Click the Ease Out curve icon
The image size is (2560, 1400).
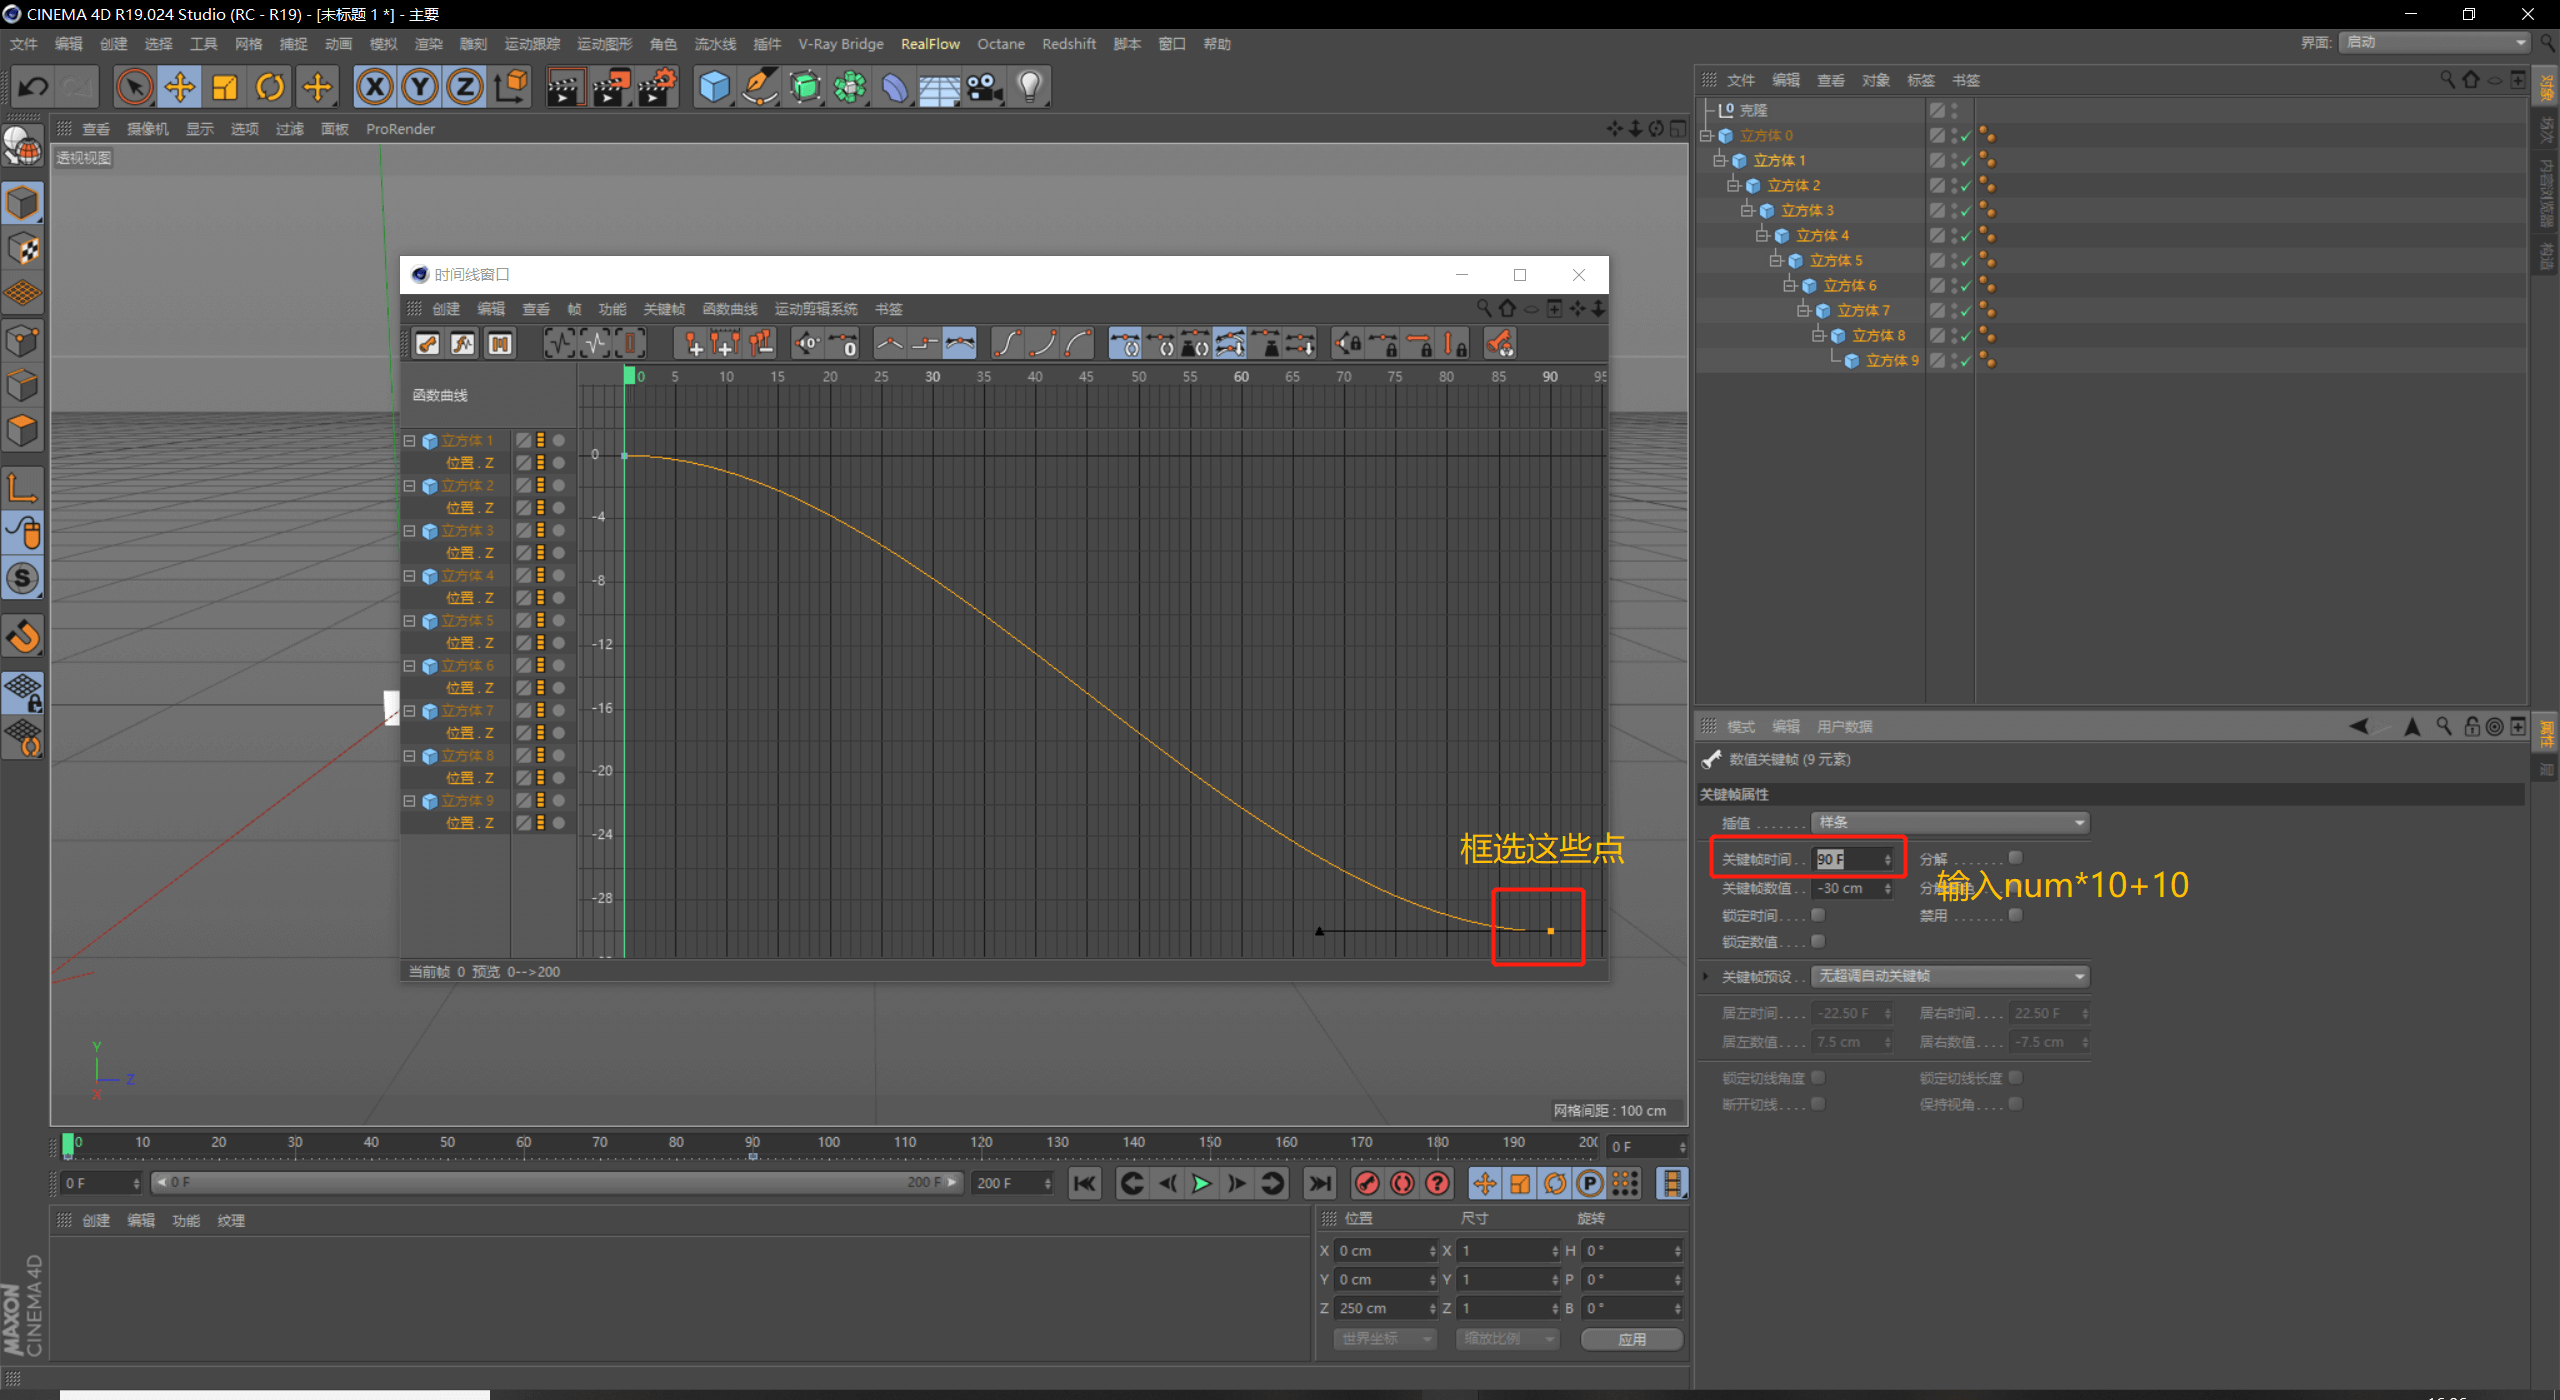(x=1077, y=344)
